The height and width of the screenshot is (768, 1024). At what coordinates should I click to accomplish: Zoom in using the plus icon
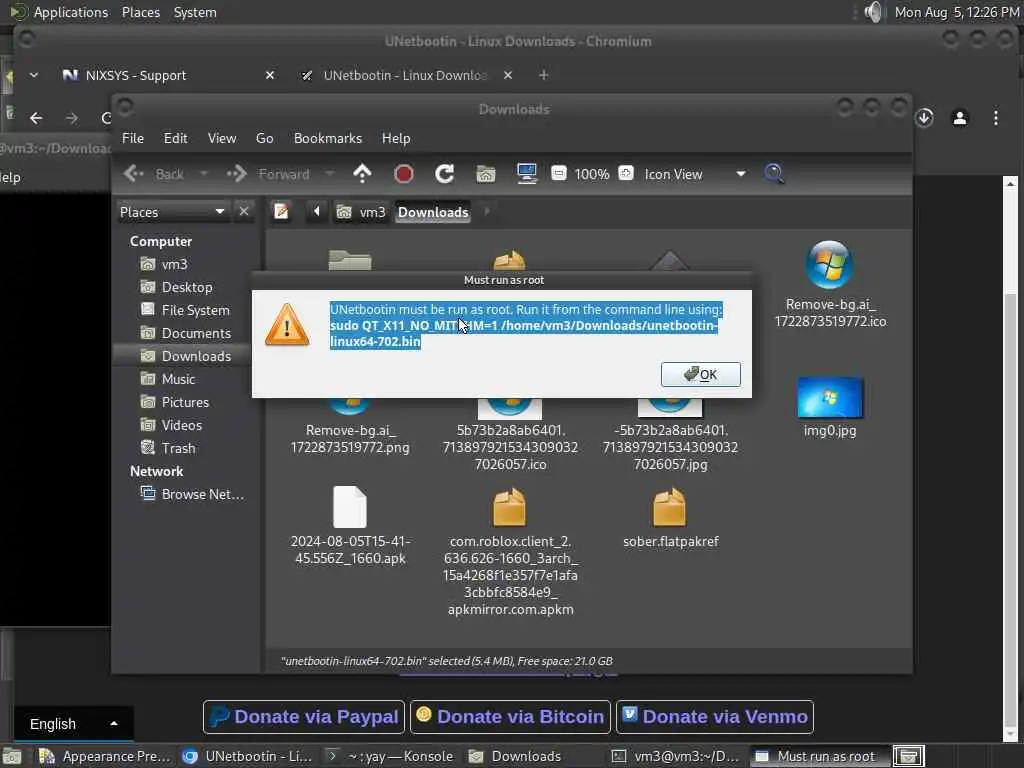click(626, 174)
